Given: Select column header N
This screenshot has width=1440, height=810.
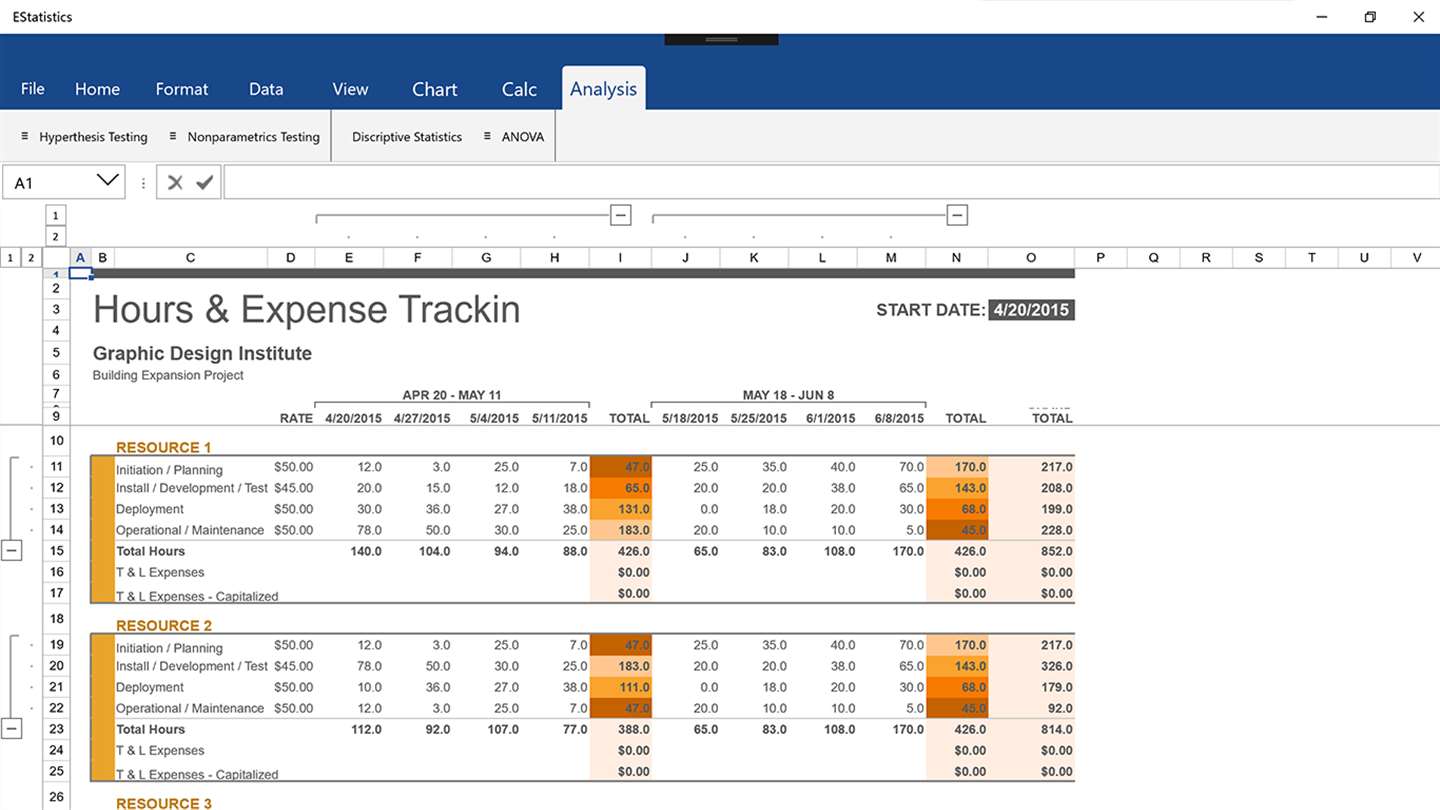Looking at the screenshot, I should coord(956,258).
